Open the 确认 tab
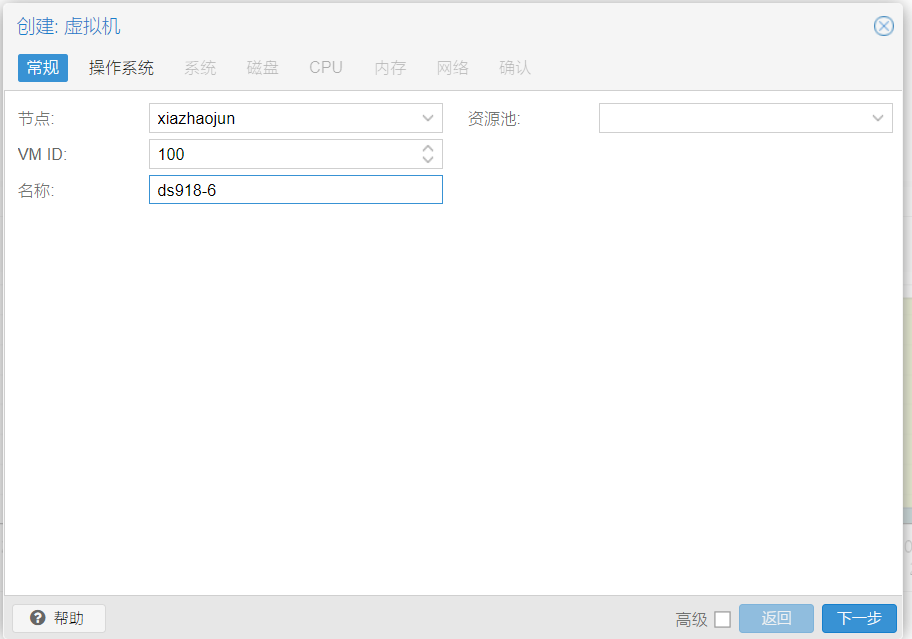This screenshot has height=639, width=912. pyautogui.click(x=515, y=68)
